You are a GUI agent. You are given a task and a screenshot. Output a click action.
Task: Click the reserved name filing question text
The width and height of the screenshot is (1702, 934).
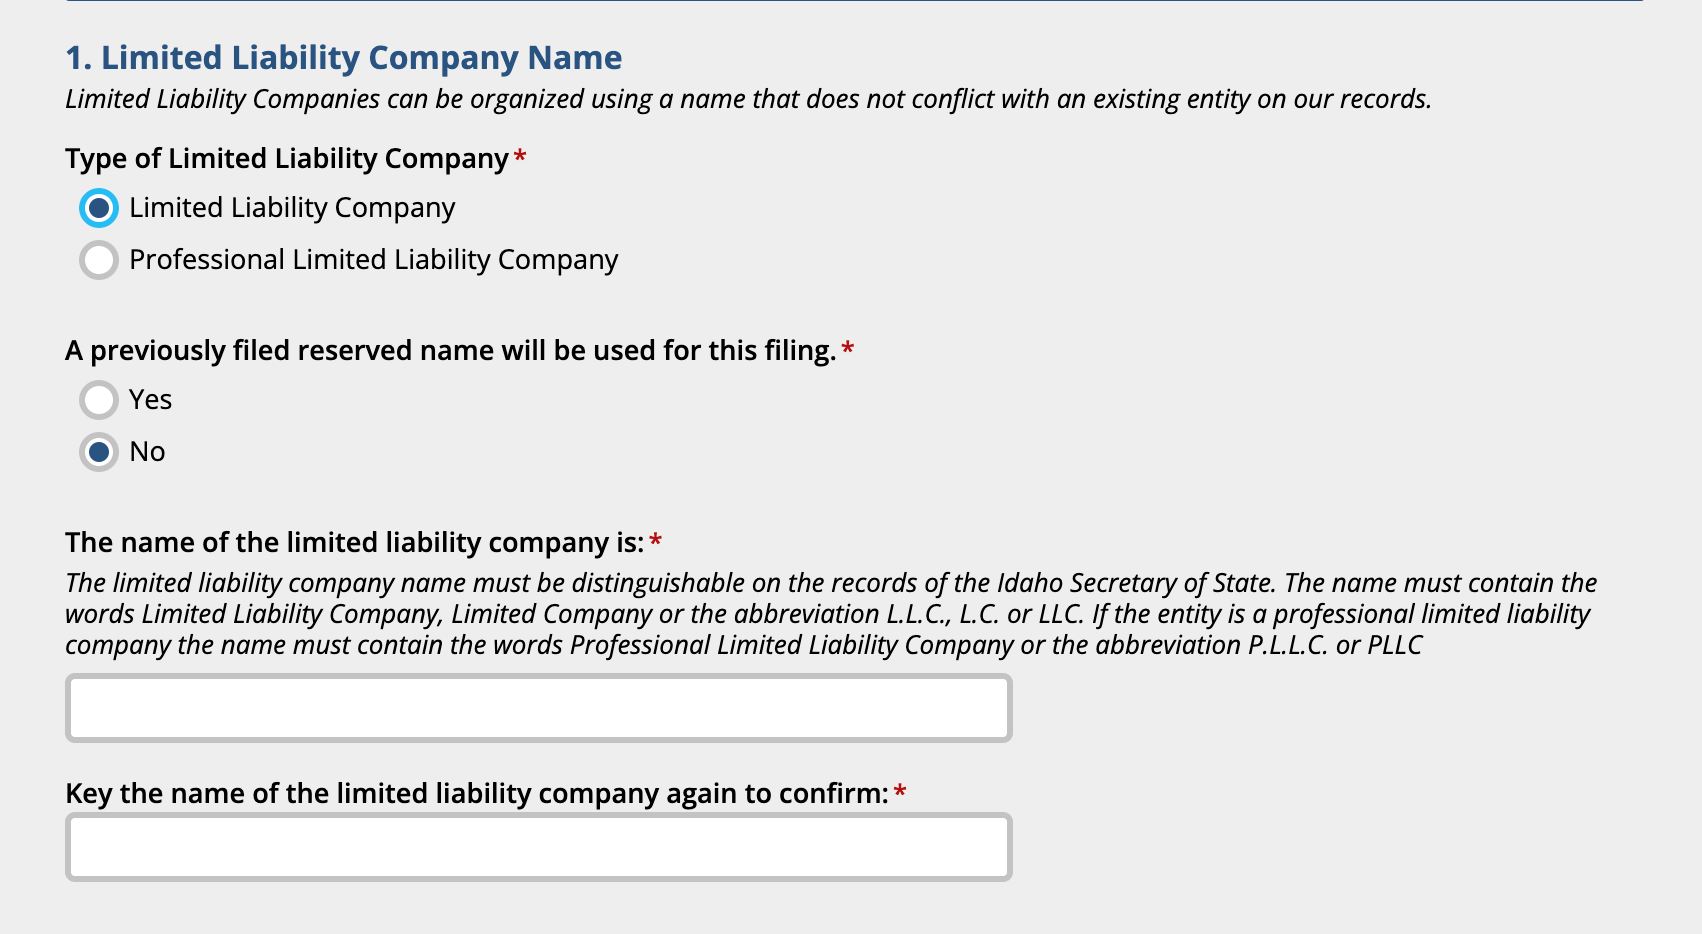pos(450,350)
